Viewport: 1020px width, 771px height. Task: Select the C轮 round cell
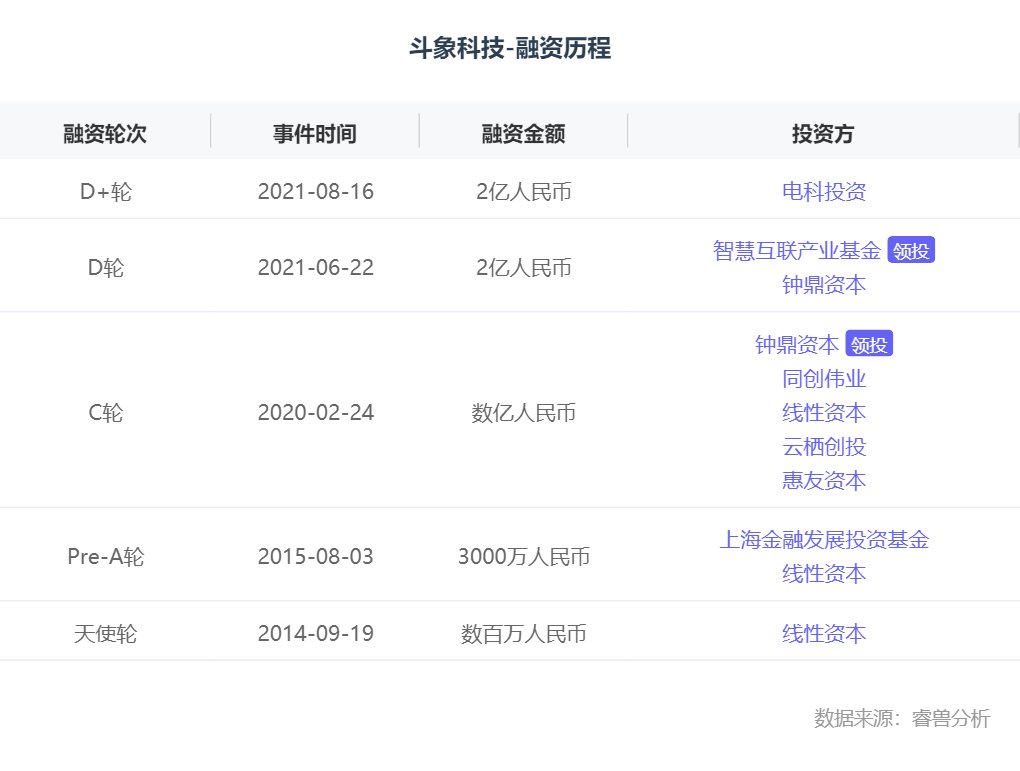click(x=105, y=413)
